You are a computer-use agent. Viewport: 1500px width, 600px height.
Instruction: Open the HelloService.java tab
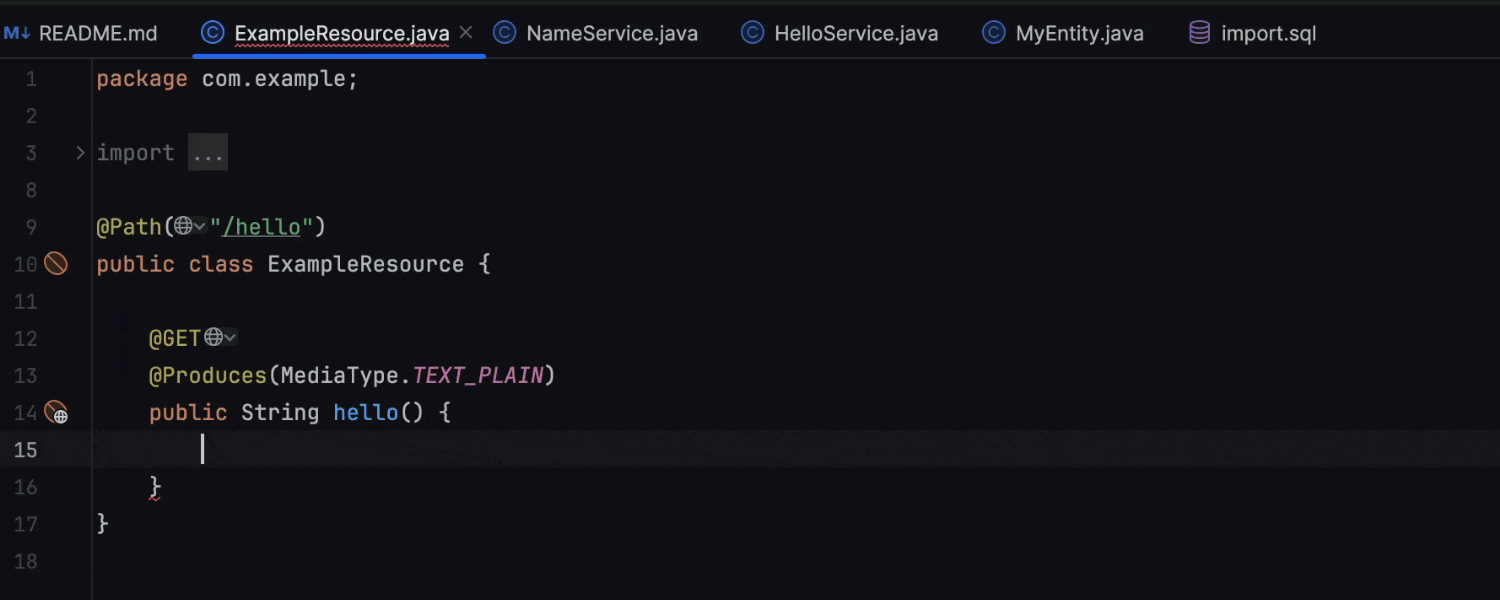click(x=855, y=33)
